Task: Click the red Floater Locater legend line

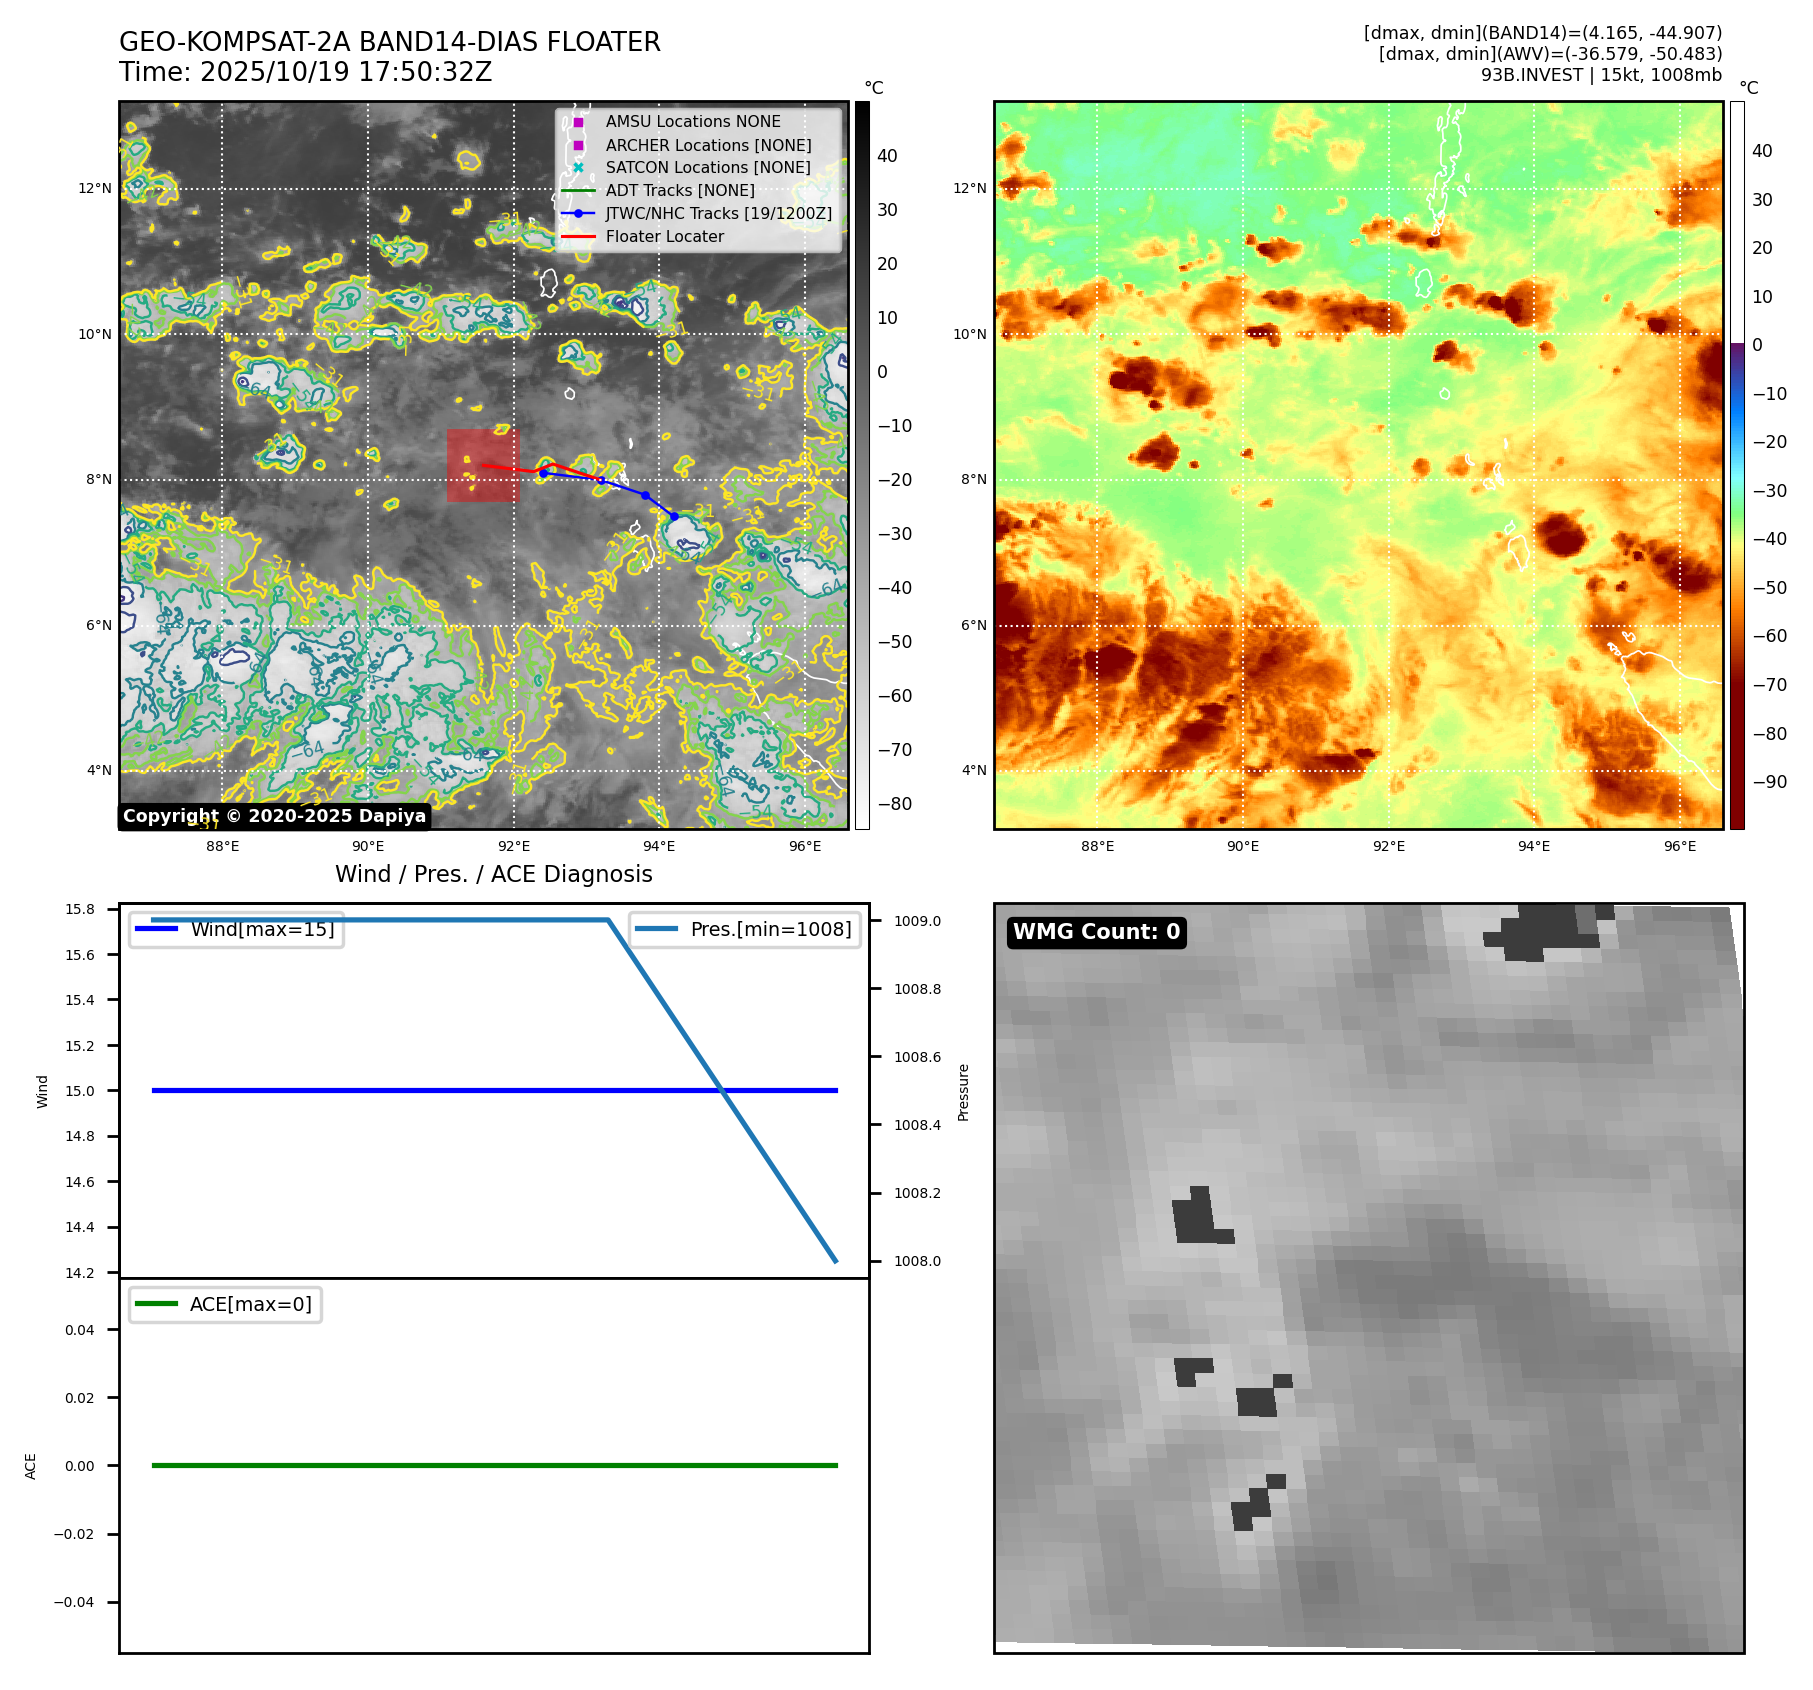Action: tap(578, 237)
